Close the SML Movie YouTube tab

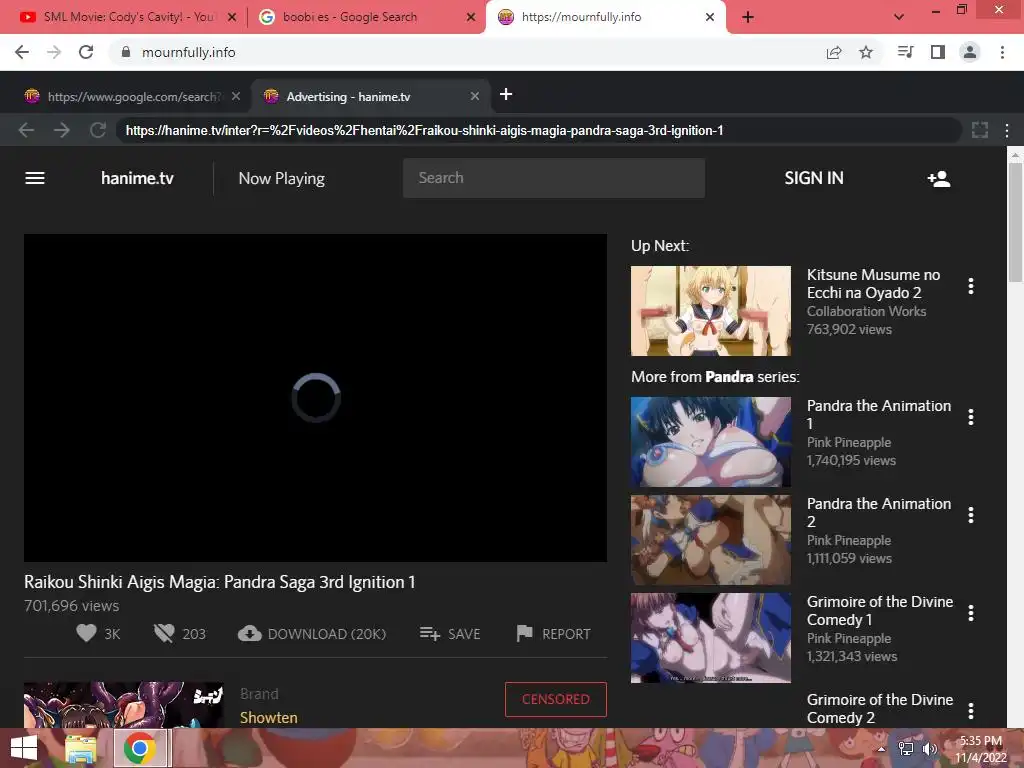pos(232,17)
